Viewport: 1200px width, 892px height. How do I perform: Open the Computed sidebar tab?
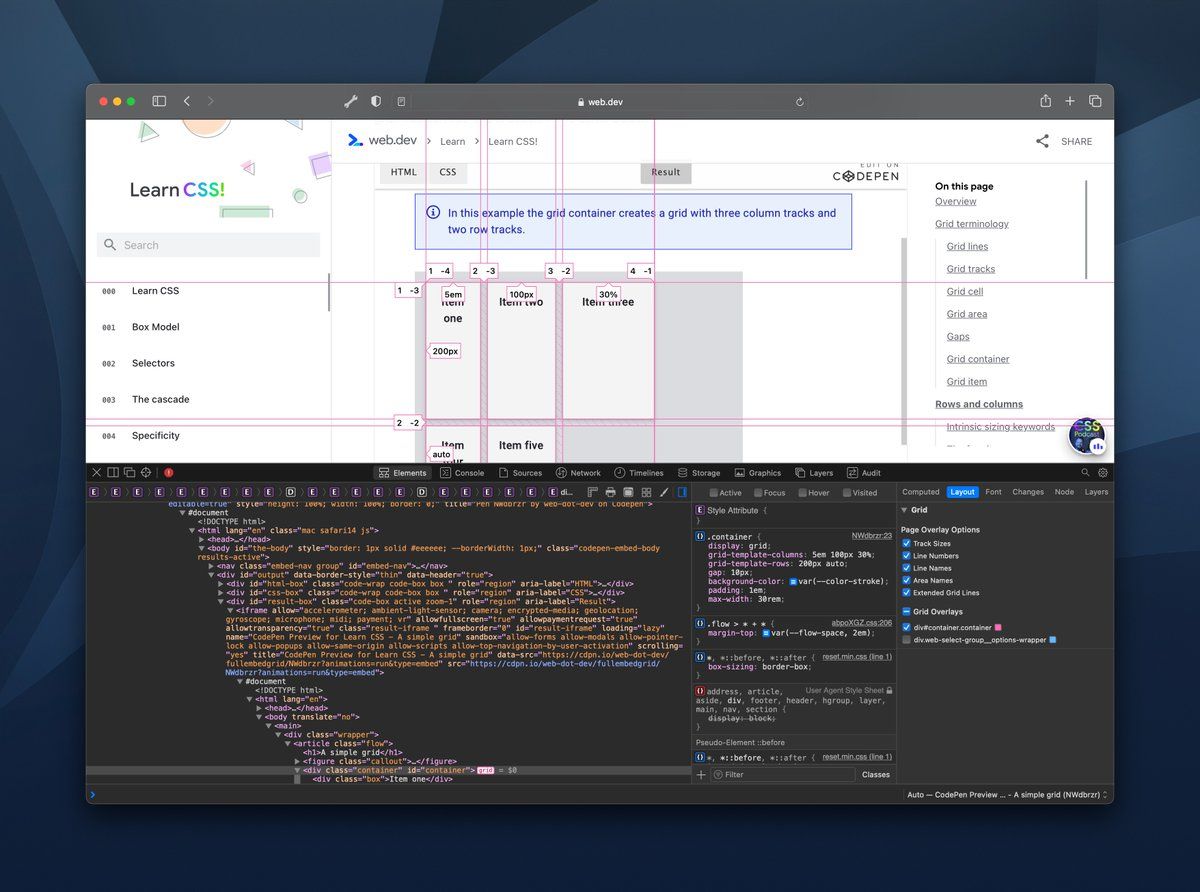pyautogui.click(x=920, y=492)
